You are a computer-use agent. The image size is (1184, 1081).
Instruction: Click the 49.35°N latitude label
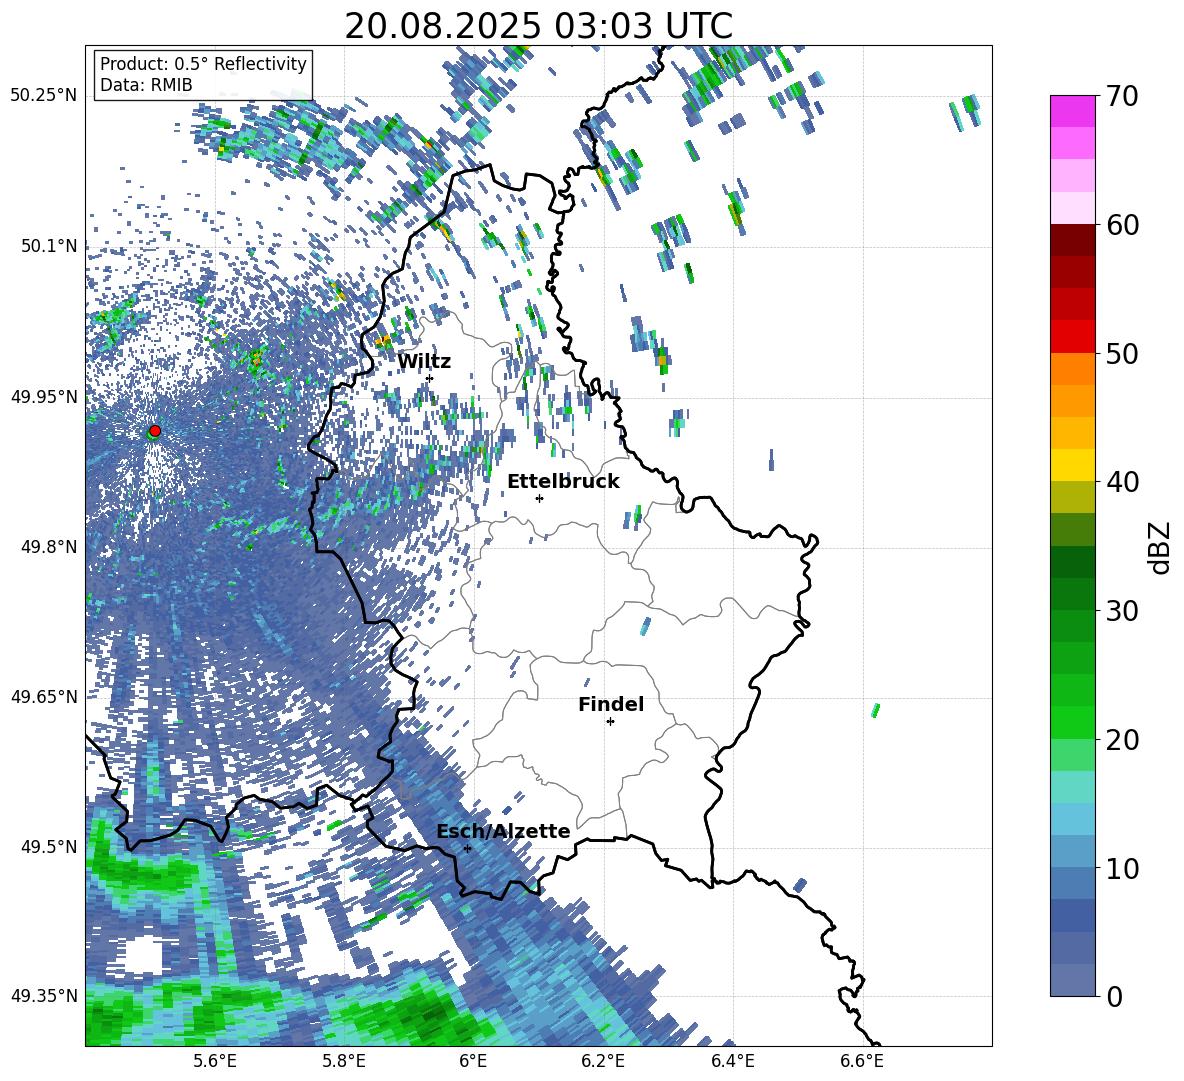pos(45,996)
